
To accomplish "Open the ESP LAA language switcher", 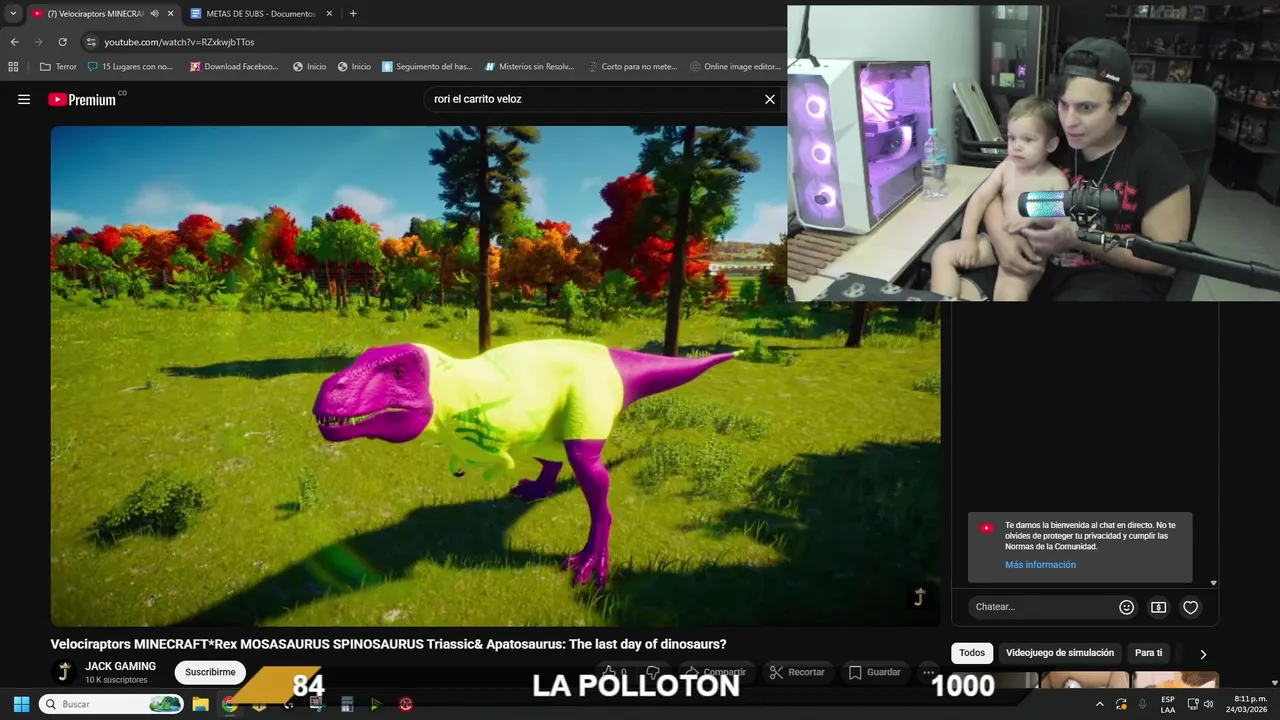I will click(x=1167, y=704).
